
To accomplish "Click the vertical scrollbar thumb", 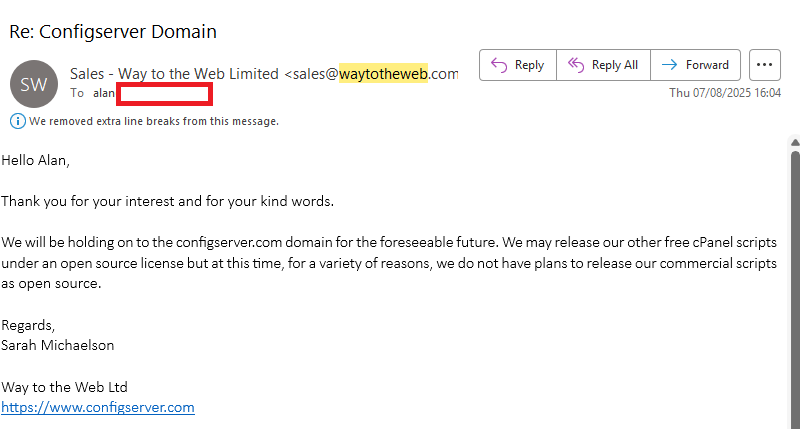I will point(795,288).
